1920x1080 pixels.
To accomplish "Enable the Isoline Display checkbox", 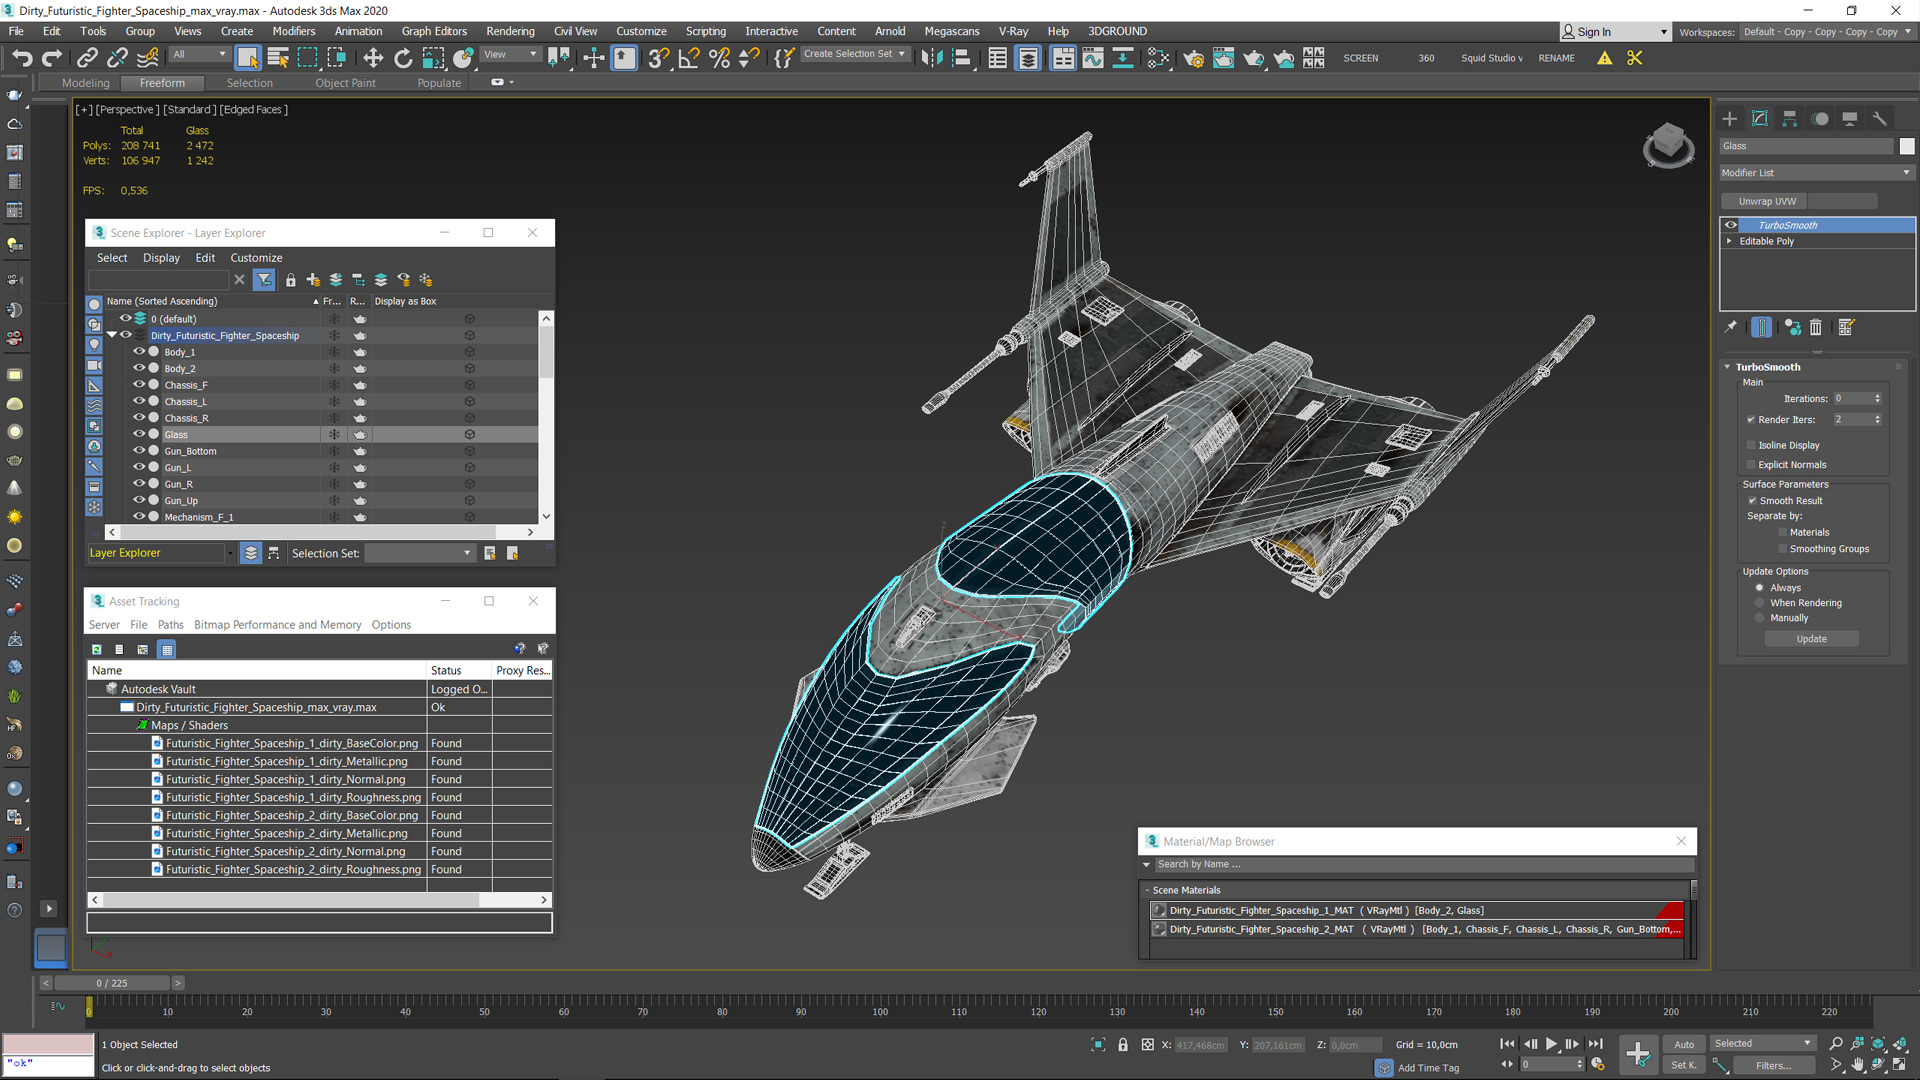I will [1751, 445].
